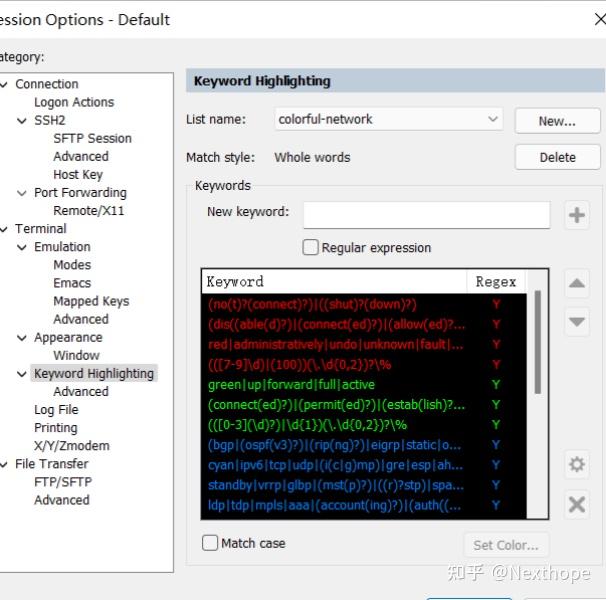Screen dimensions: 606x600
Task: Select Advanced under Emulation
Action: point(81,319)
